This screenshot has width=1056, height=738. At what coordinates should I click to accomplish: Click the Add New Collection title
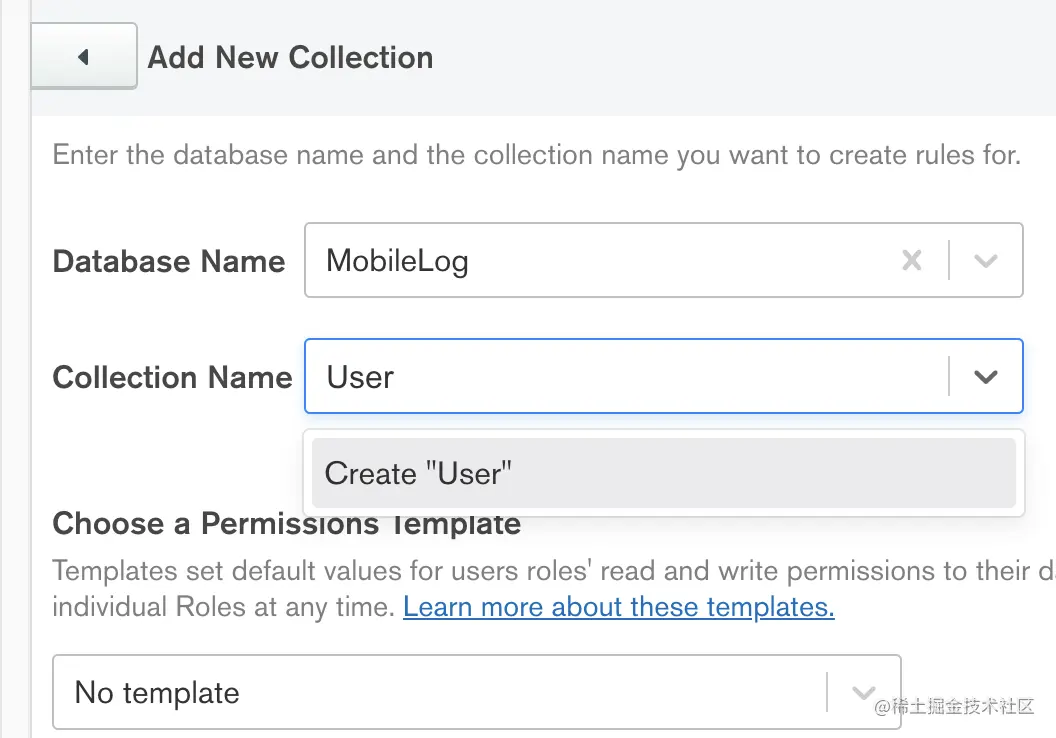[x=290, y=57]
